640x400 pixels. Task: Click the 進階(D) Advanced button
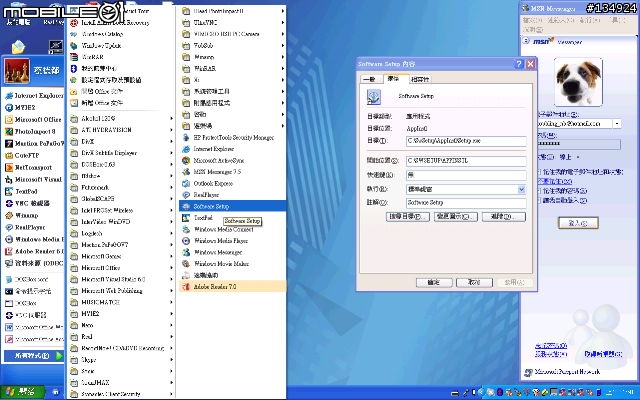point(504,216)
